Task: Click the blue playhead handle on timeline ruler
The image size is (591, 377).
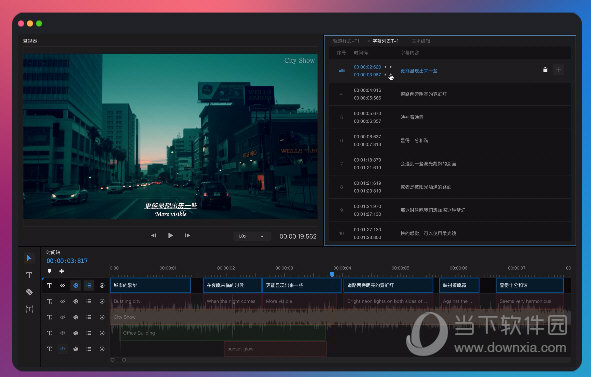Action: click(x=332, y=274)
